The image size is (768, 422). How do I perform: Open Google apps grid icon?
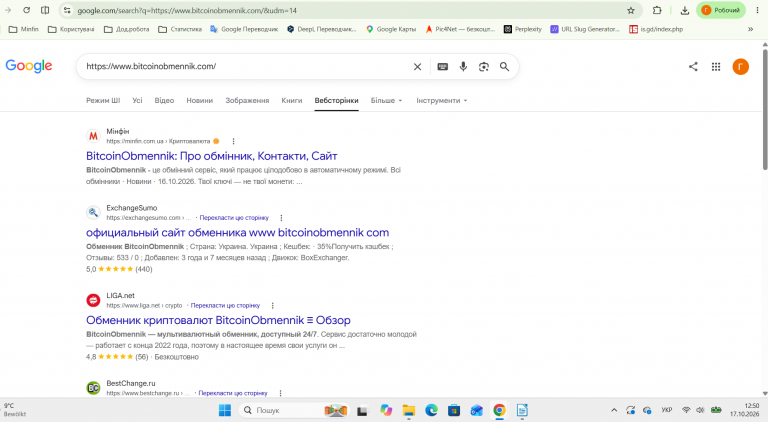tap(716, 67)
